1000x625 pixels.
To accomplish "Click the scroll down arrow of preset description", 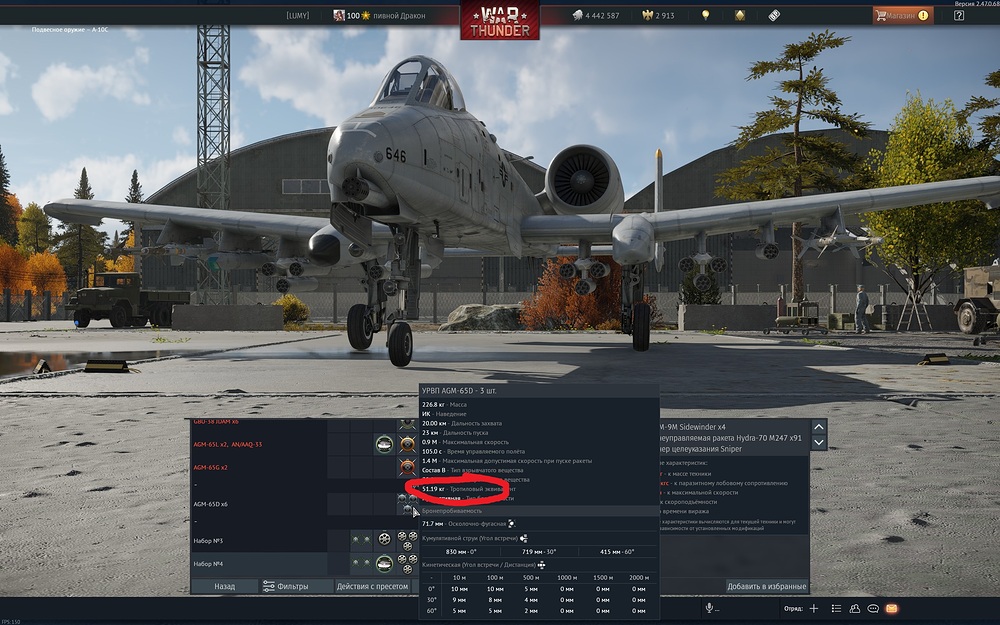I will tap(819, 442).
